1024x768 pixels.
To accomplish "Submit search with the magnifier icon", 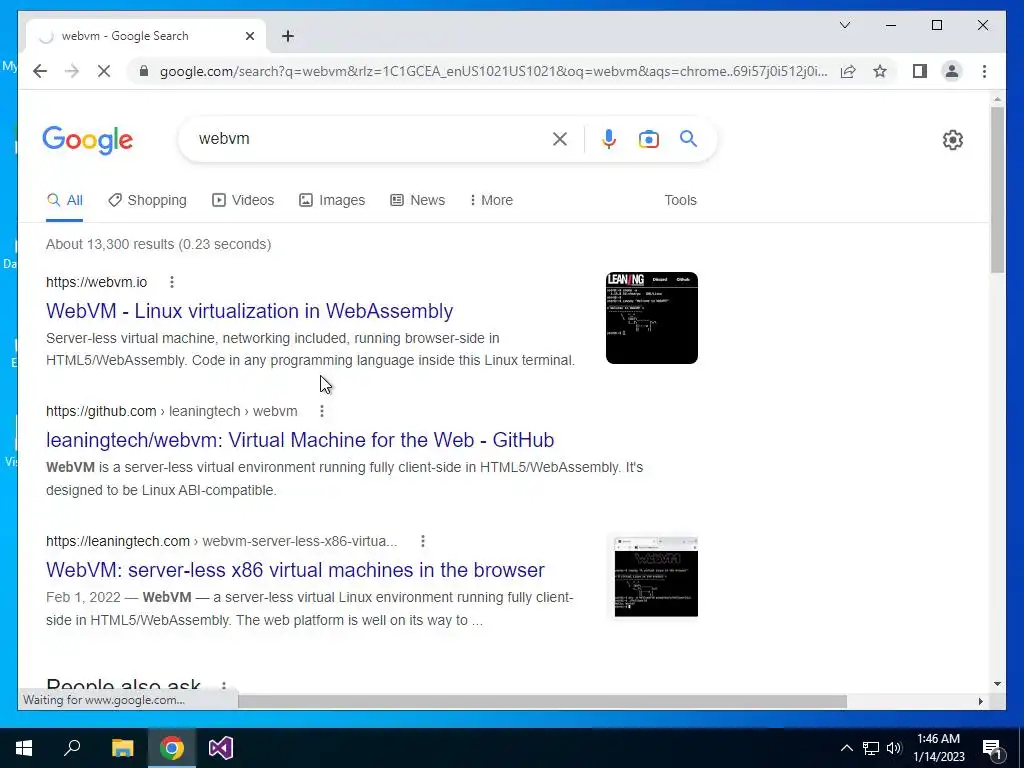I will 688,138.
